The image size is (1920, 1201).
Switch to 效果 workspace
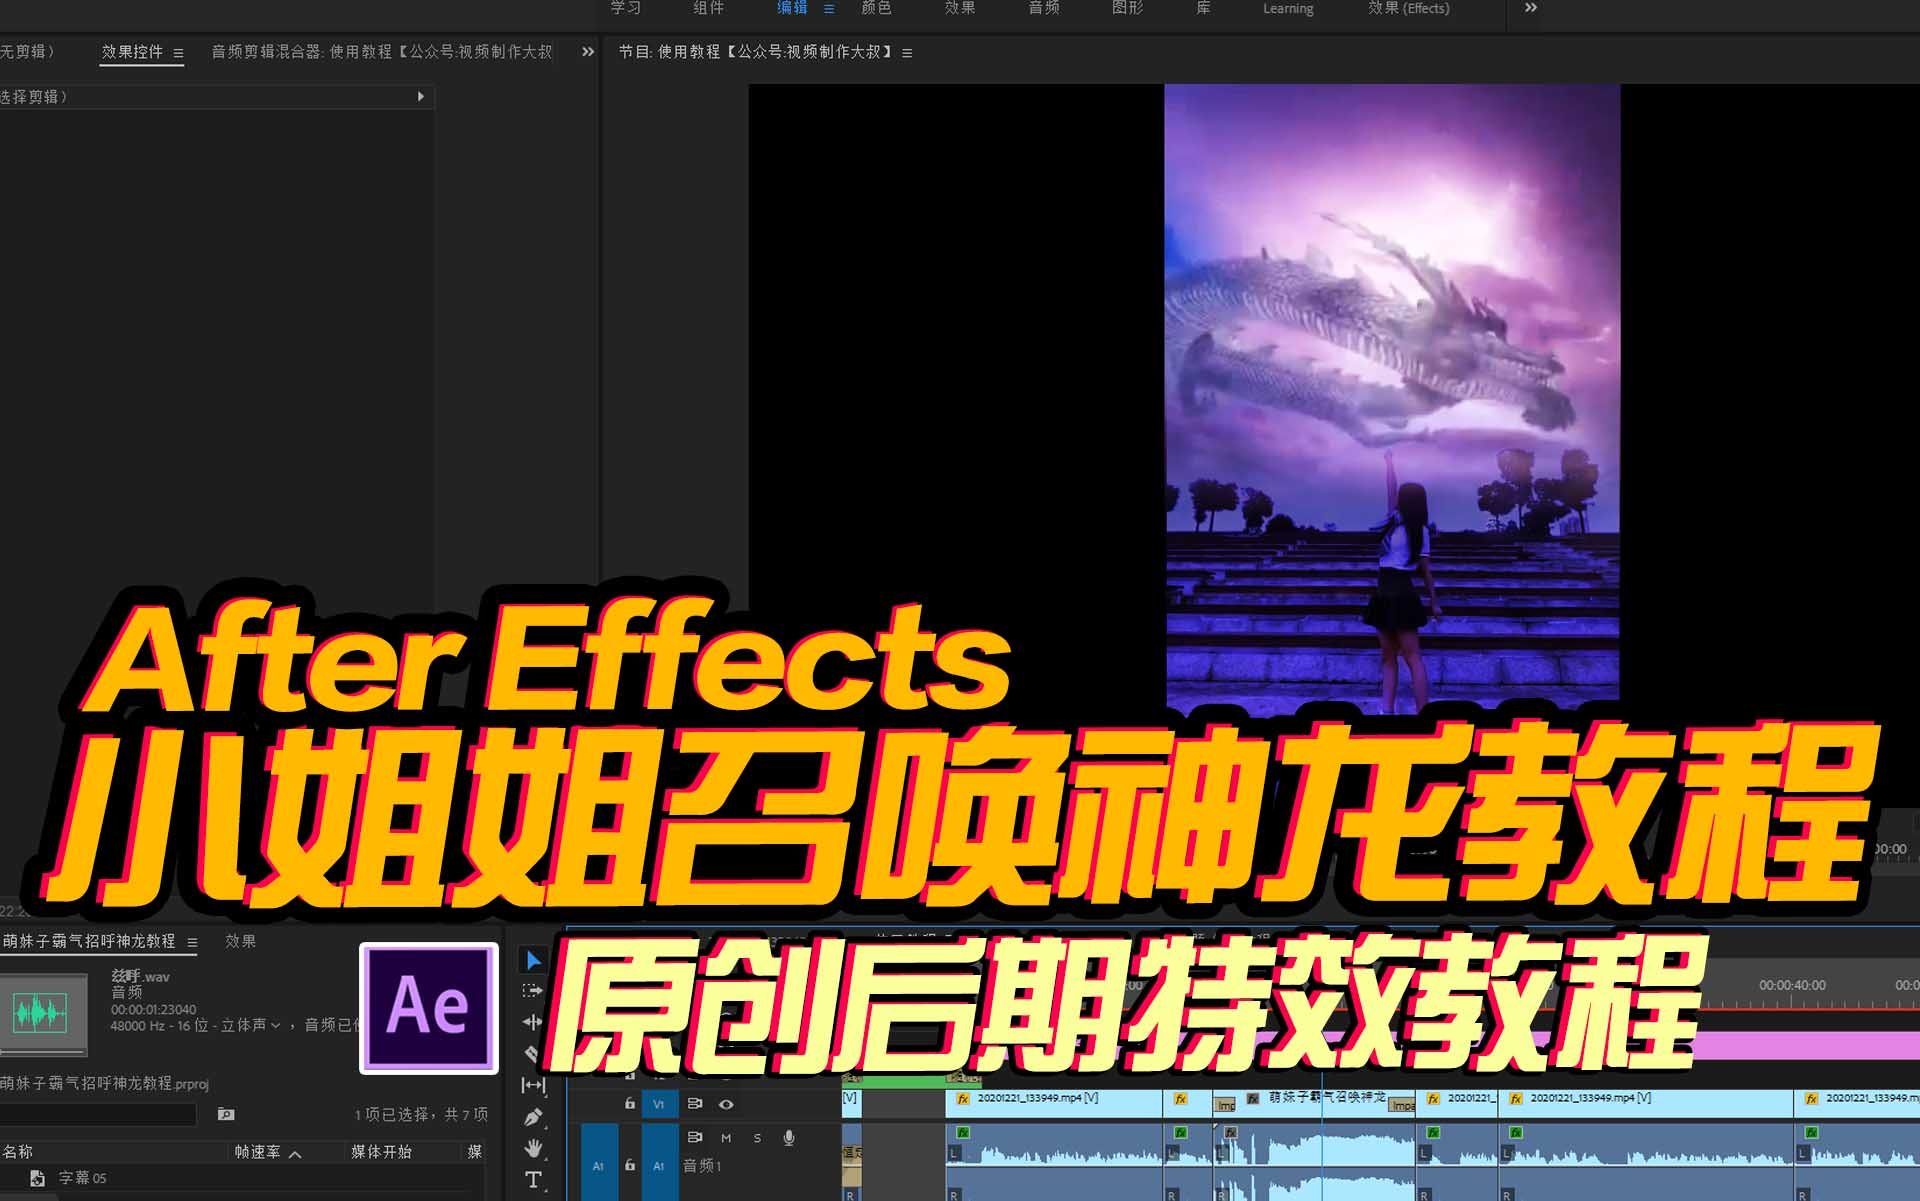coord(960,8)
